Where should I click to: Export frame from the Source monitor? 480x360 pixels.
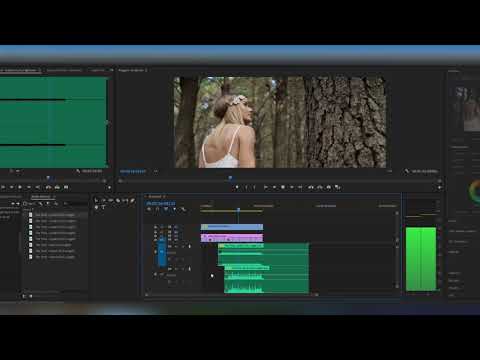coord(66,187)
